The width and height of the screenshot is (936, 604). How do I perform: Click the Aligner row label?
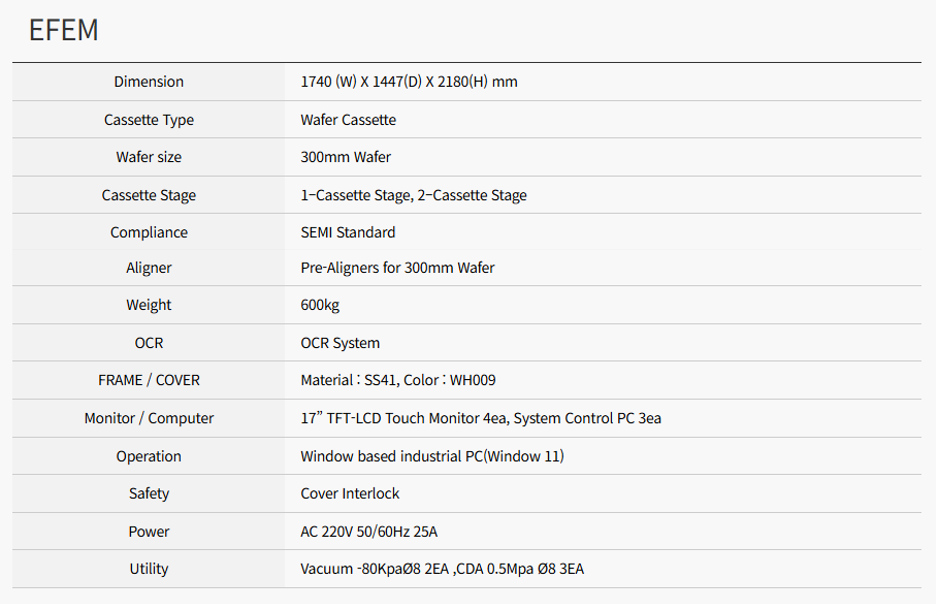(x=149, y=268)
